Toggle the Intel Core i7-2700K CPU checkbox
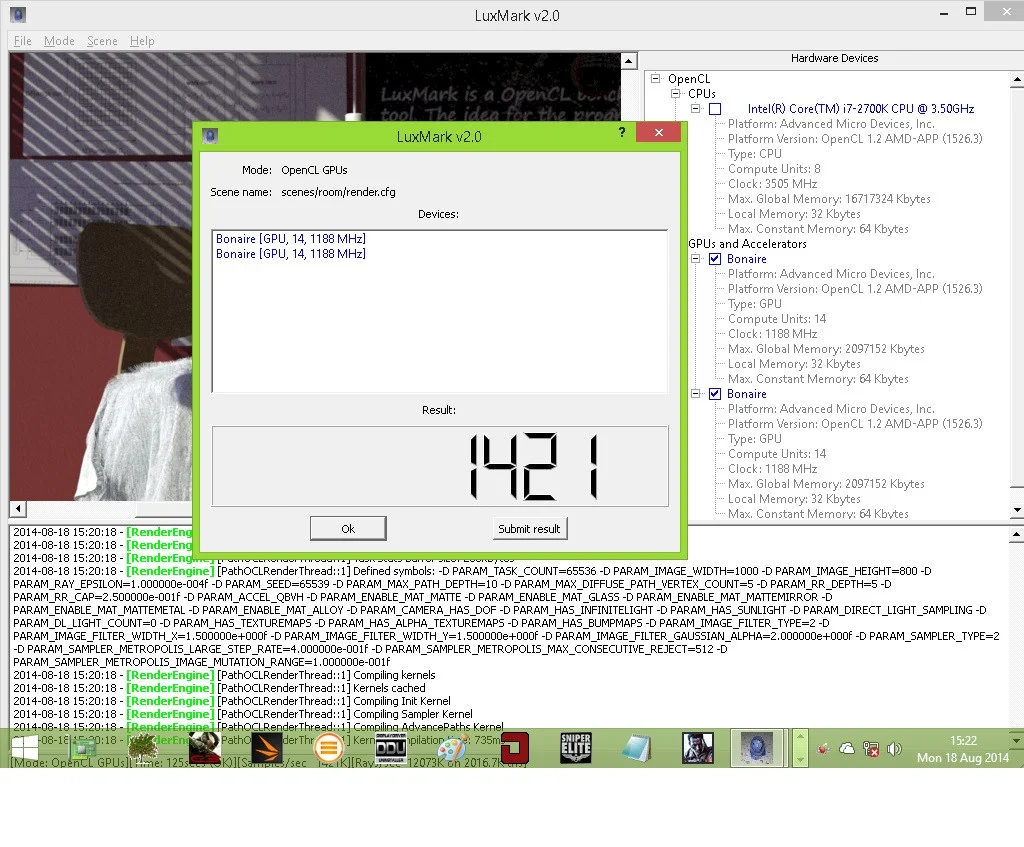This screenshot has height=847, width=1024. (x=715, y=109)
